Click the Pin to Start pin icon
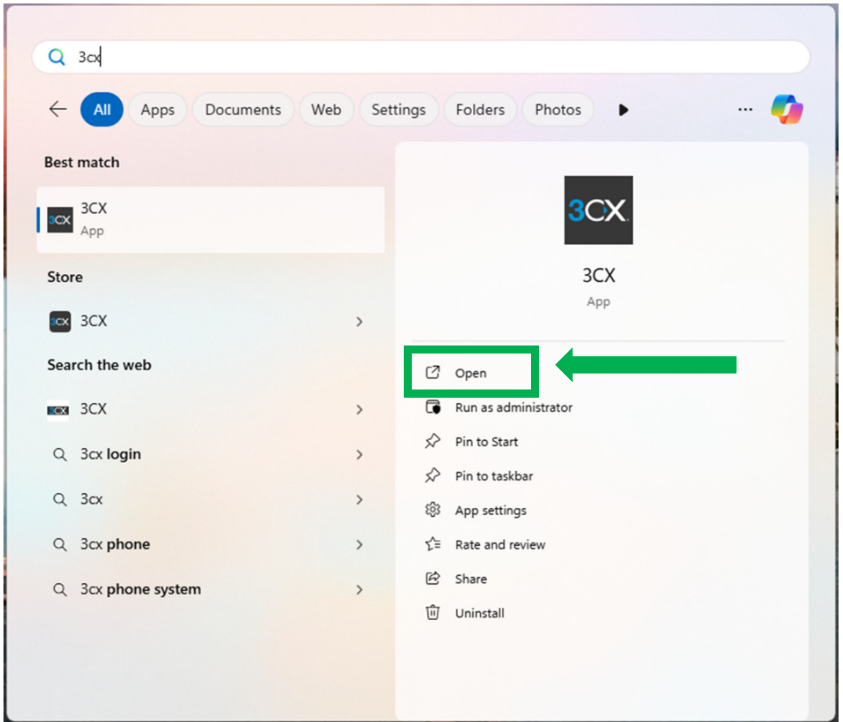The image size is (843, 722). 433,441
